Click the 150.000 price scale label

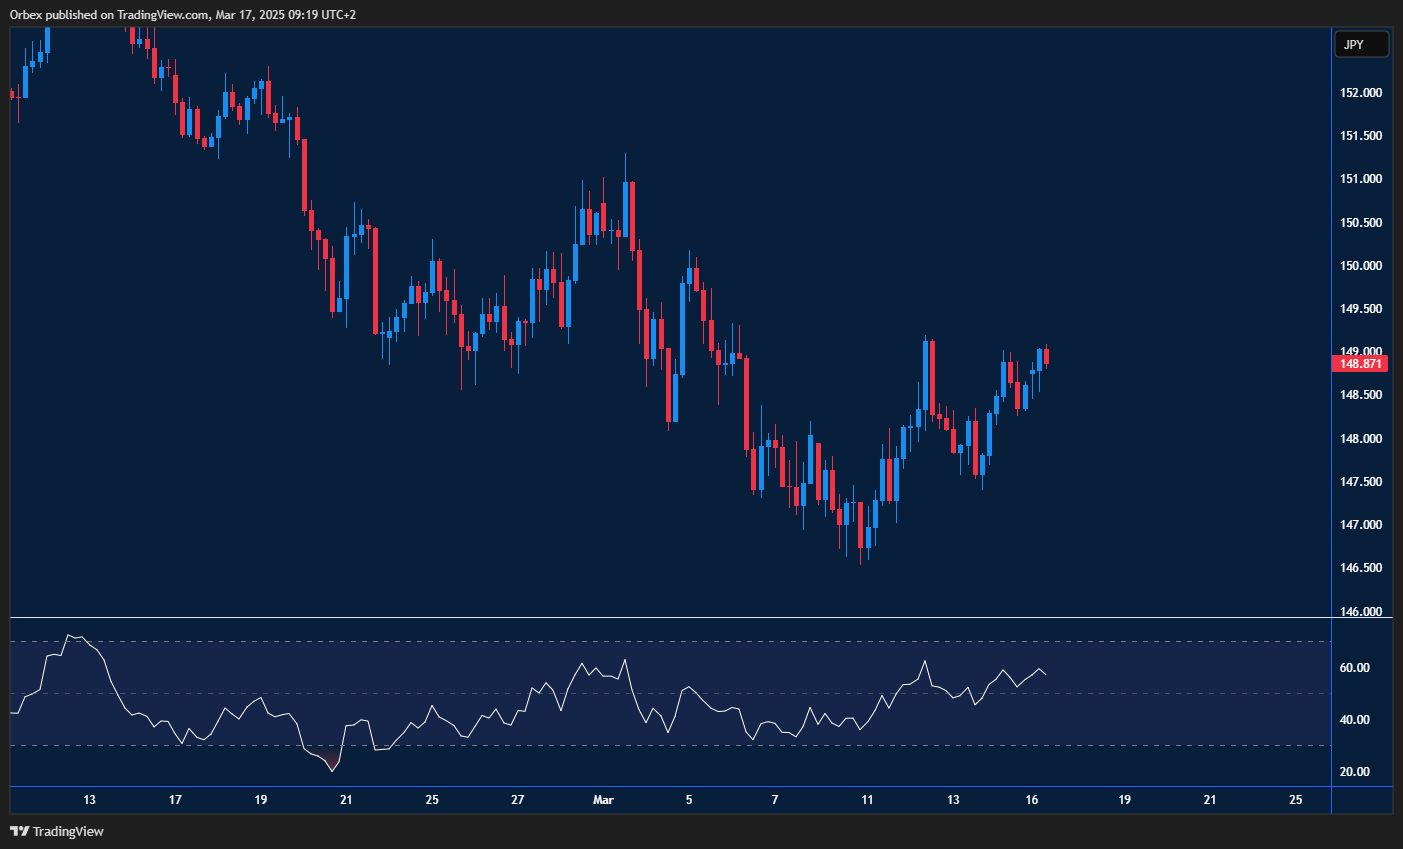[x=1361, y=266]
